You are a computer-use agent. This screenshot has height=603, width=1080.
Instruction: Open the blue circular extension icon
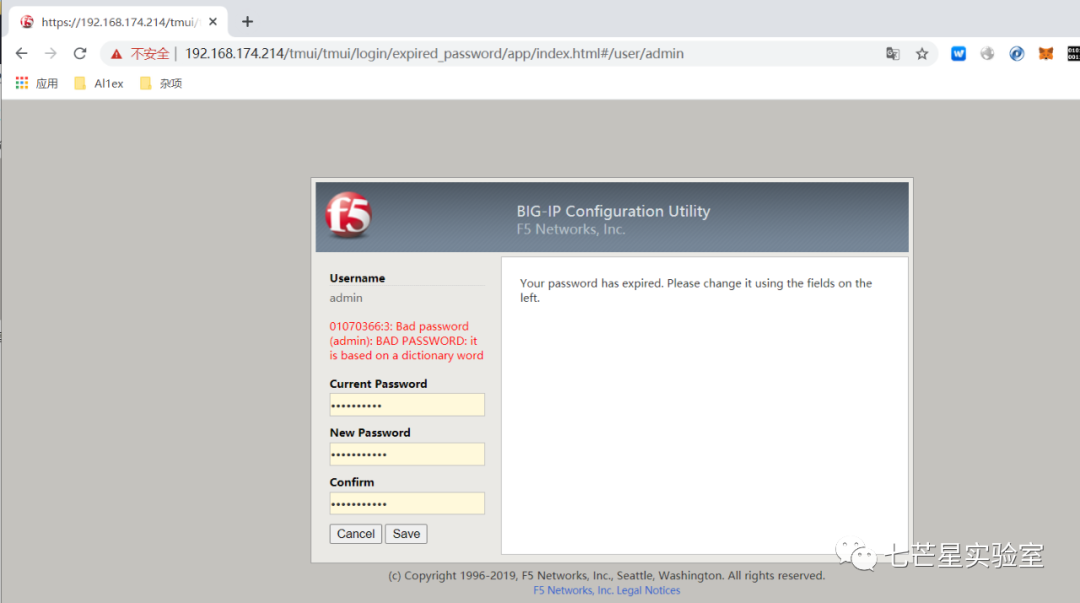1017,53
